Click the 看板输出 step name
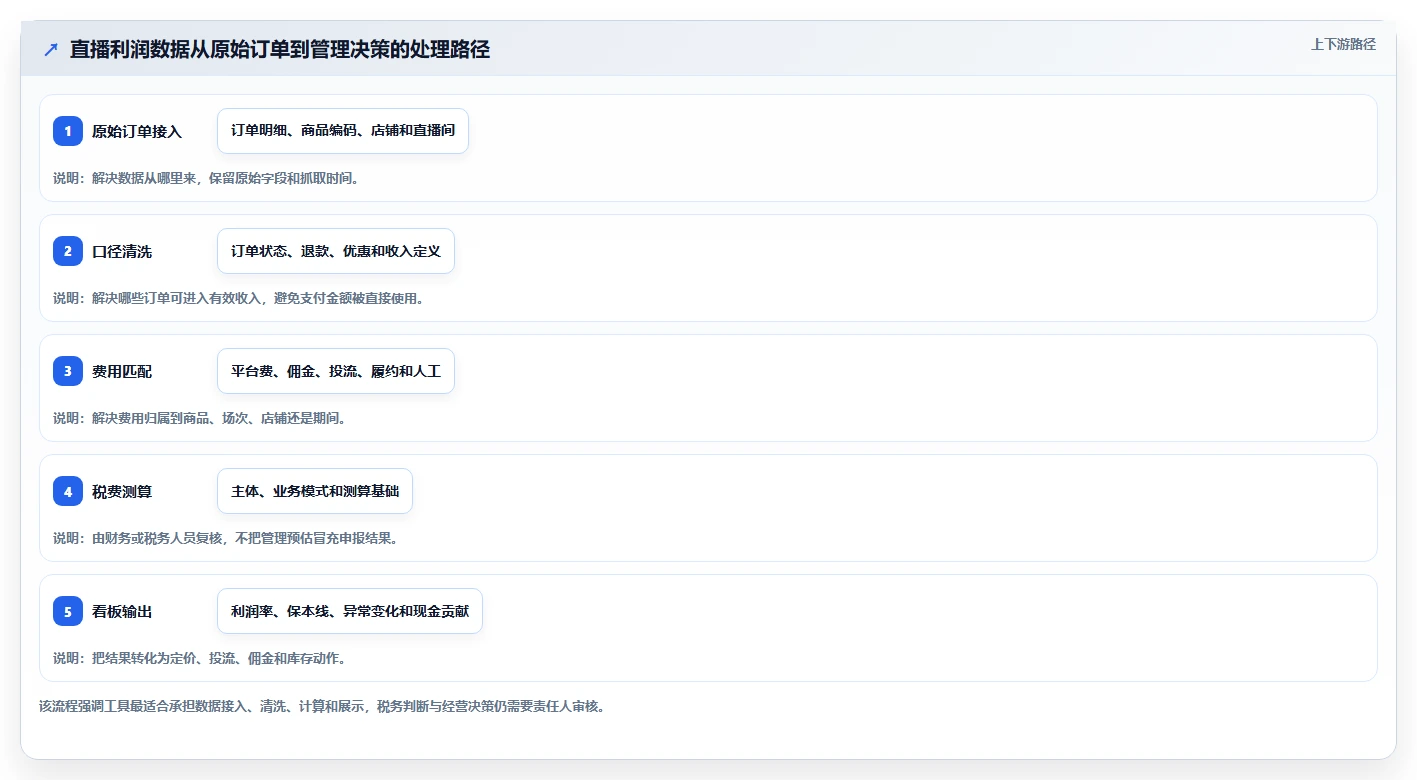The height and width of the screenshot is (780, 1417). coord(122,611)
